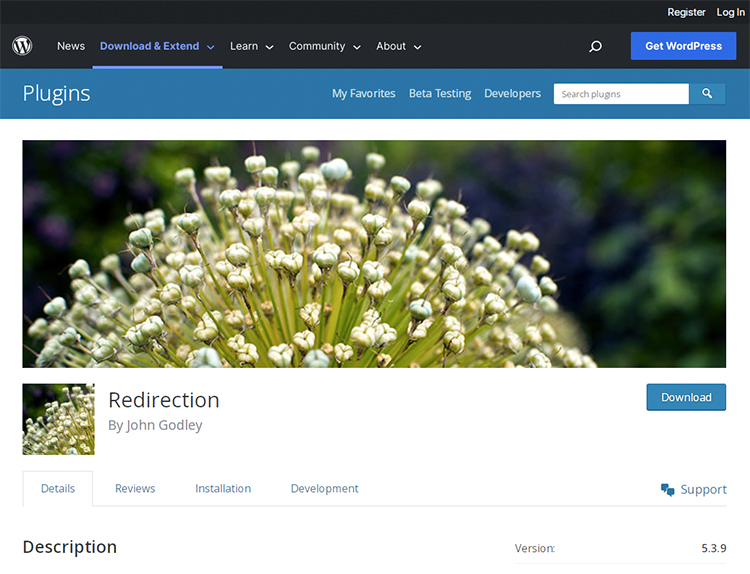Switch to the Reviews tab

135,489
